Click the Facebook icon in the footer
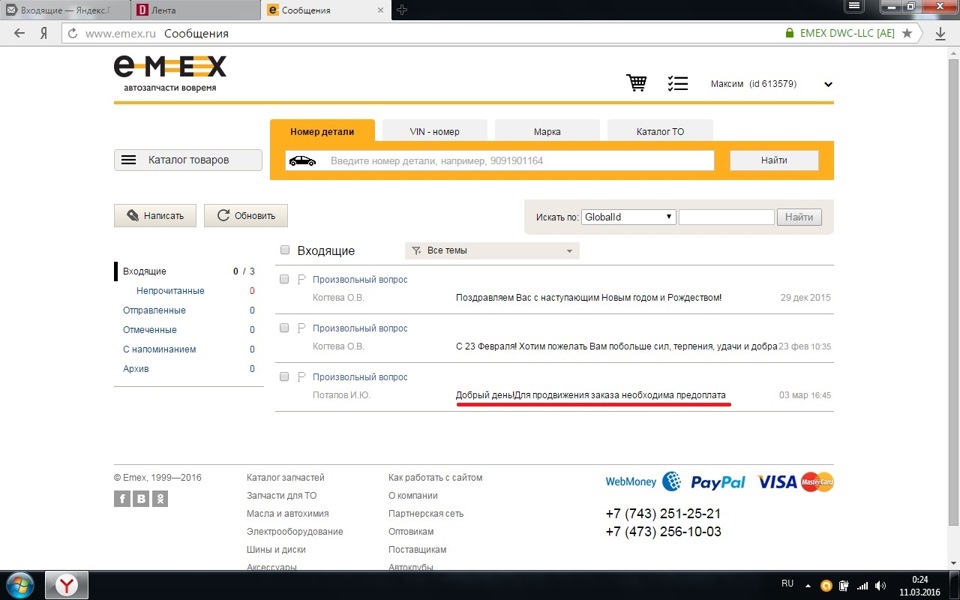 click(x=121, y=498)
